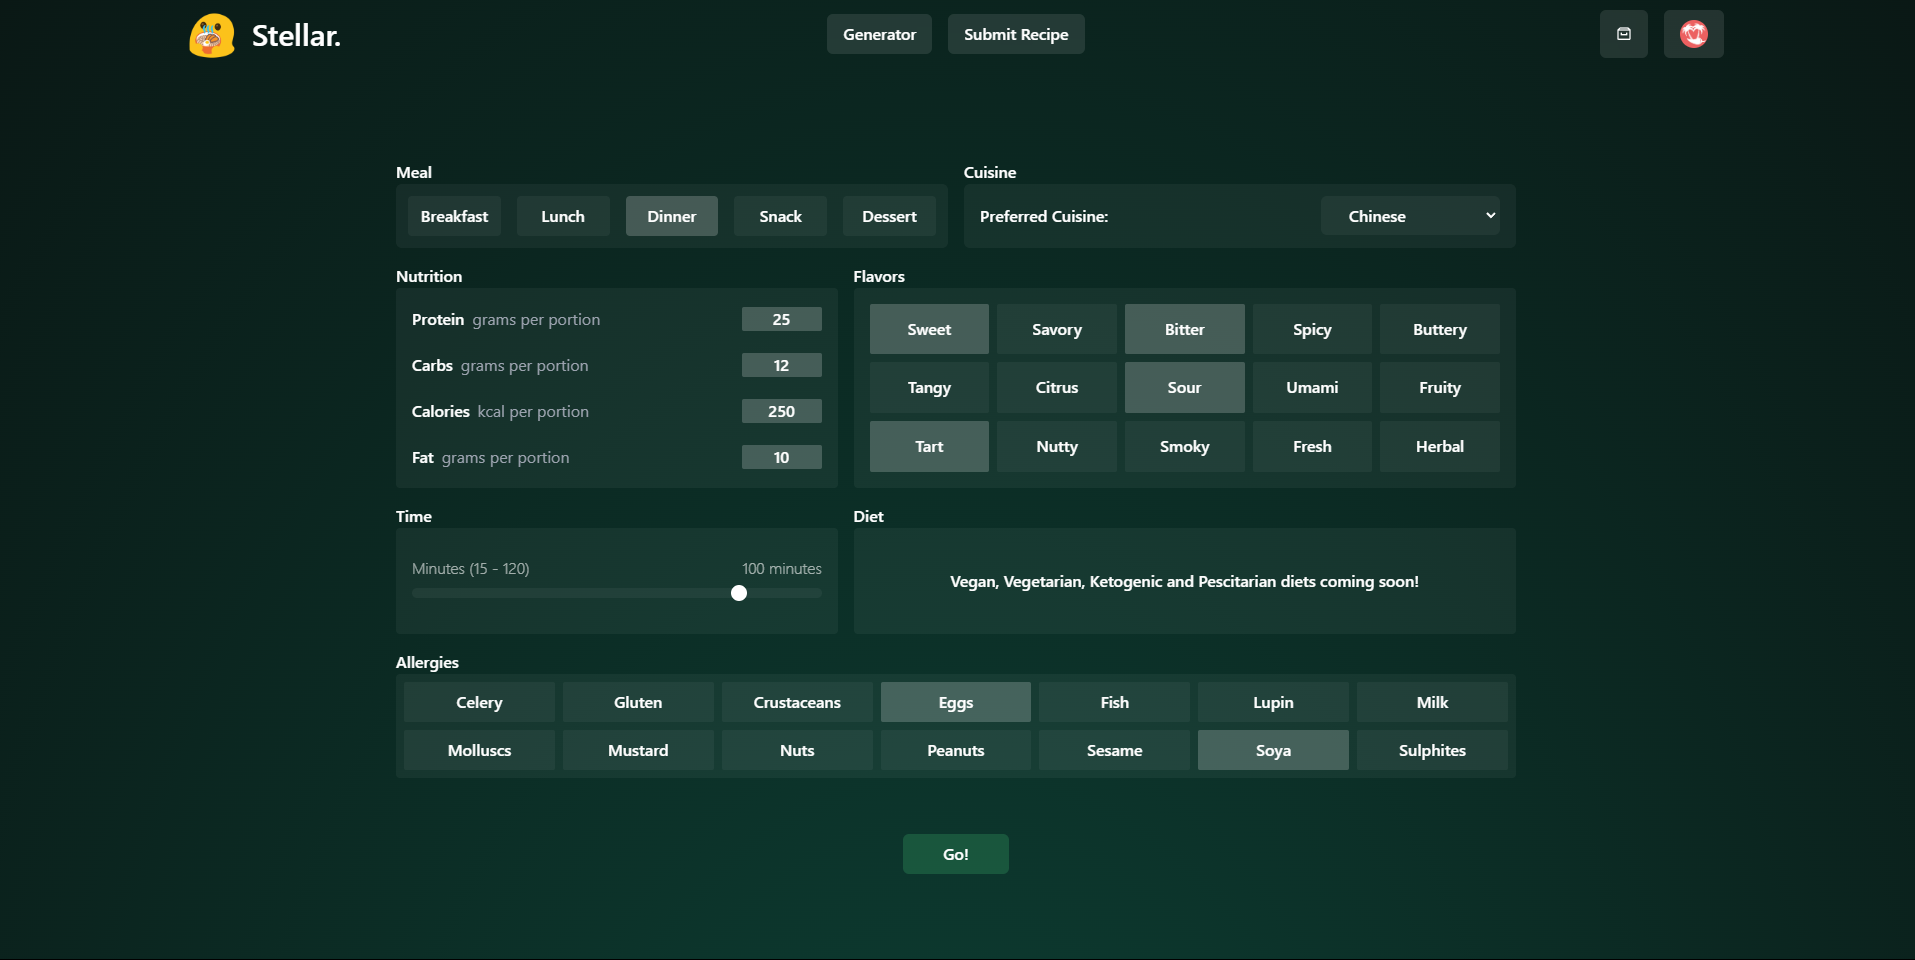The height and width of the screenshot is (960, 1915).
Task: Open the saved recipes bookmark icon
Action: [1624, 34]
